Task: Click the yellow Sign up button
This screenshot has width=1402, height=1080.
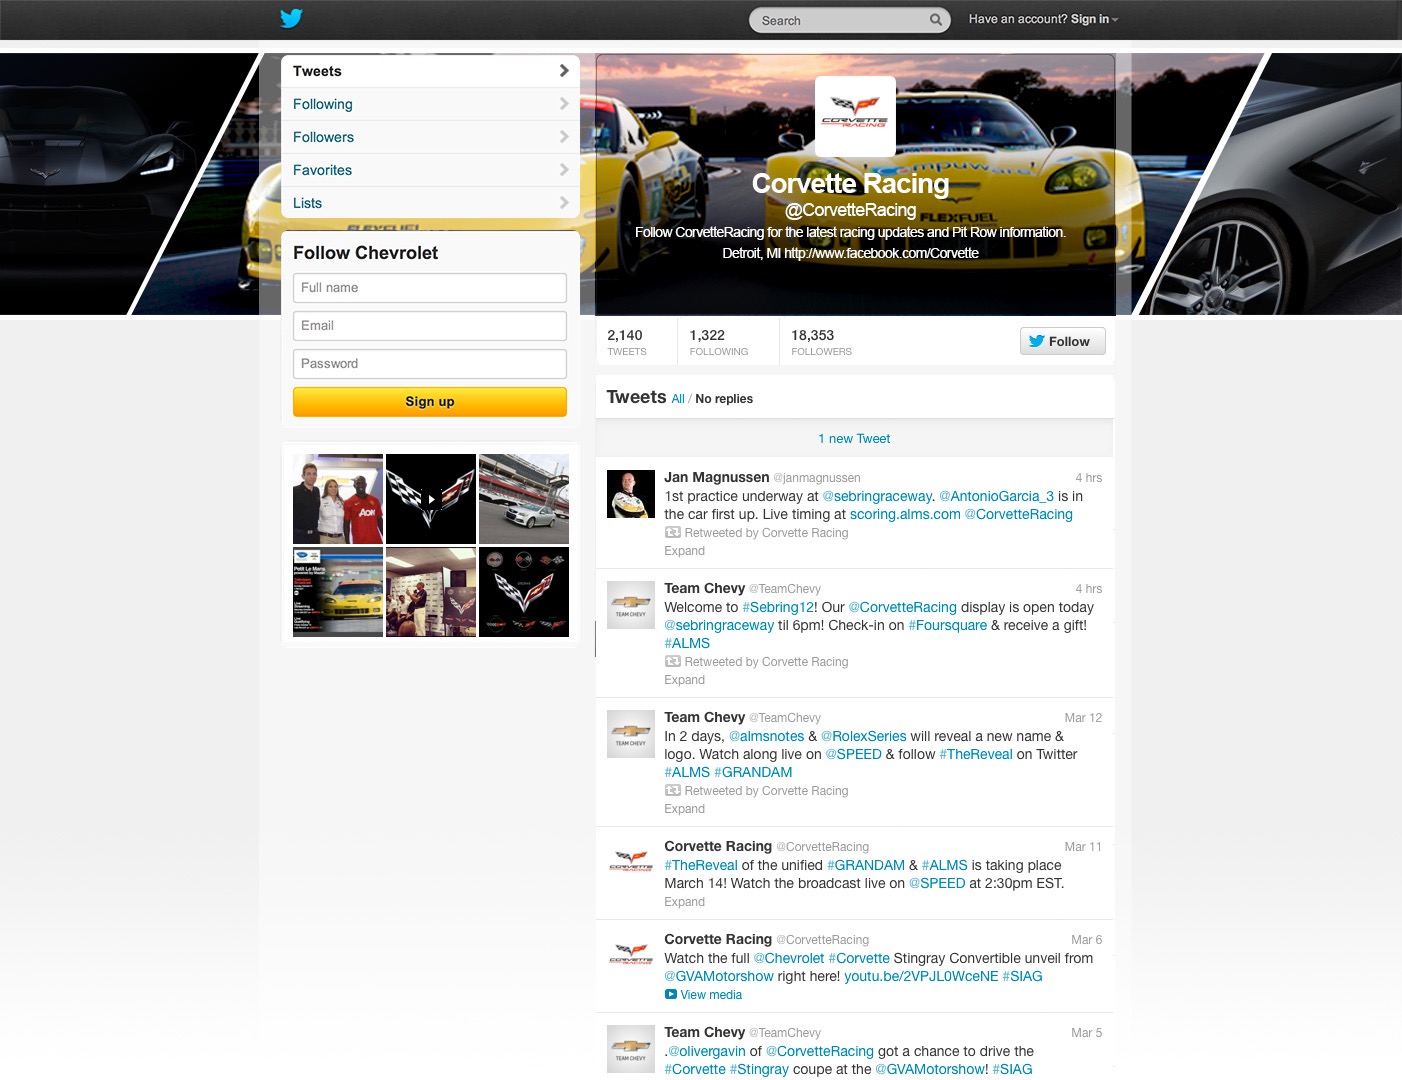Action: pyautogui.click(x=430, y=402)
